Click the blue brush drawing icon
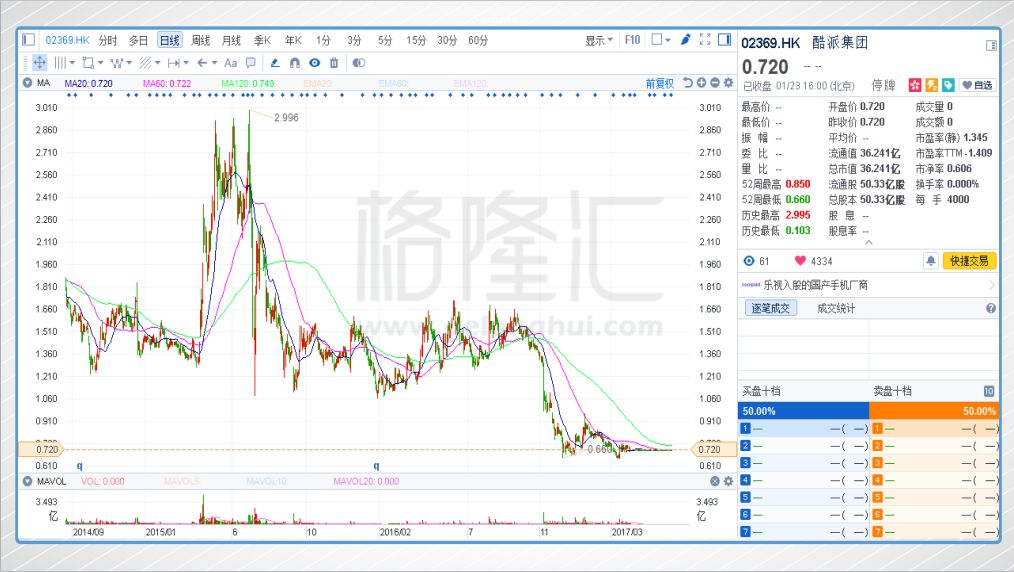The width and height of the screenshot is (1014, 572). [685, 39]
